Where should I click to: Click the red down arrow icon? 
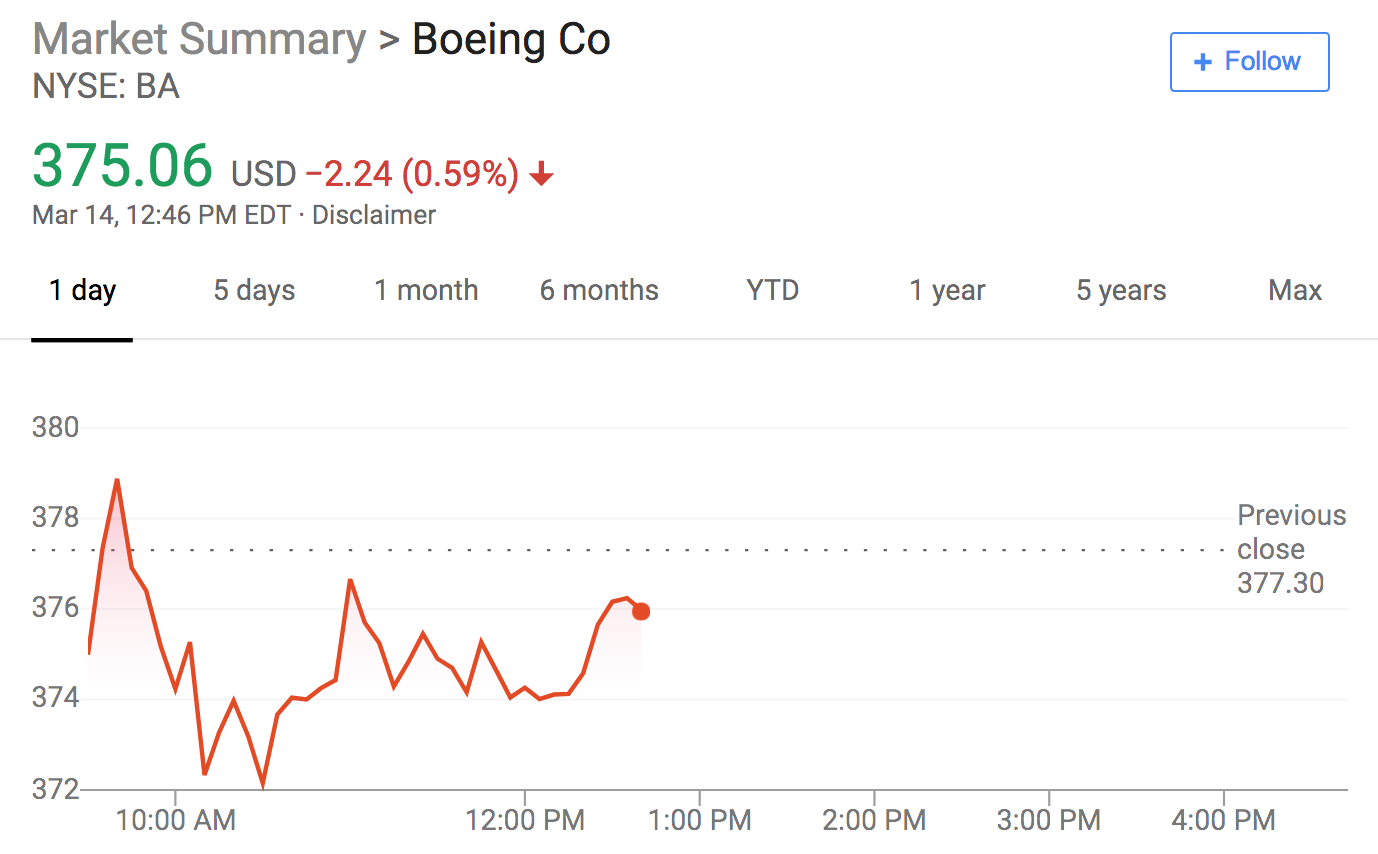[x=541, y=176]
